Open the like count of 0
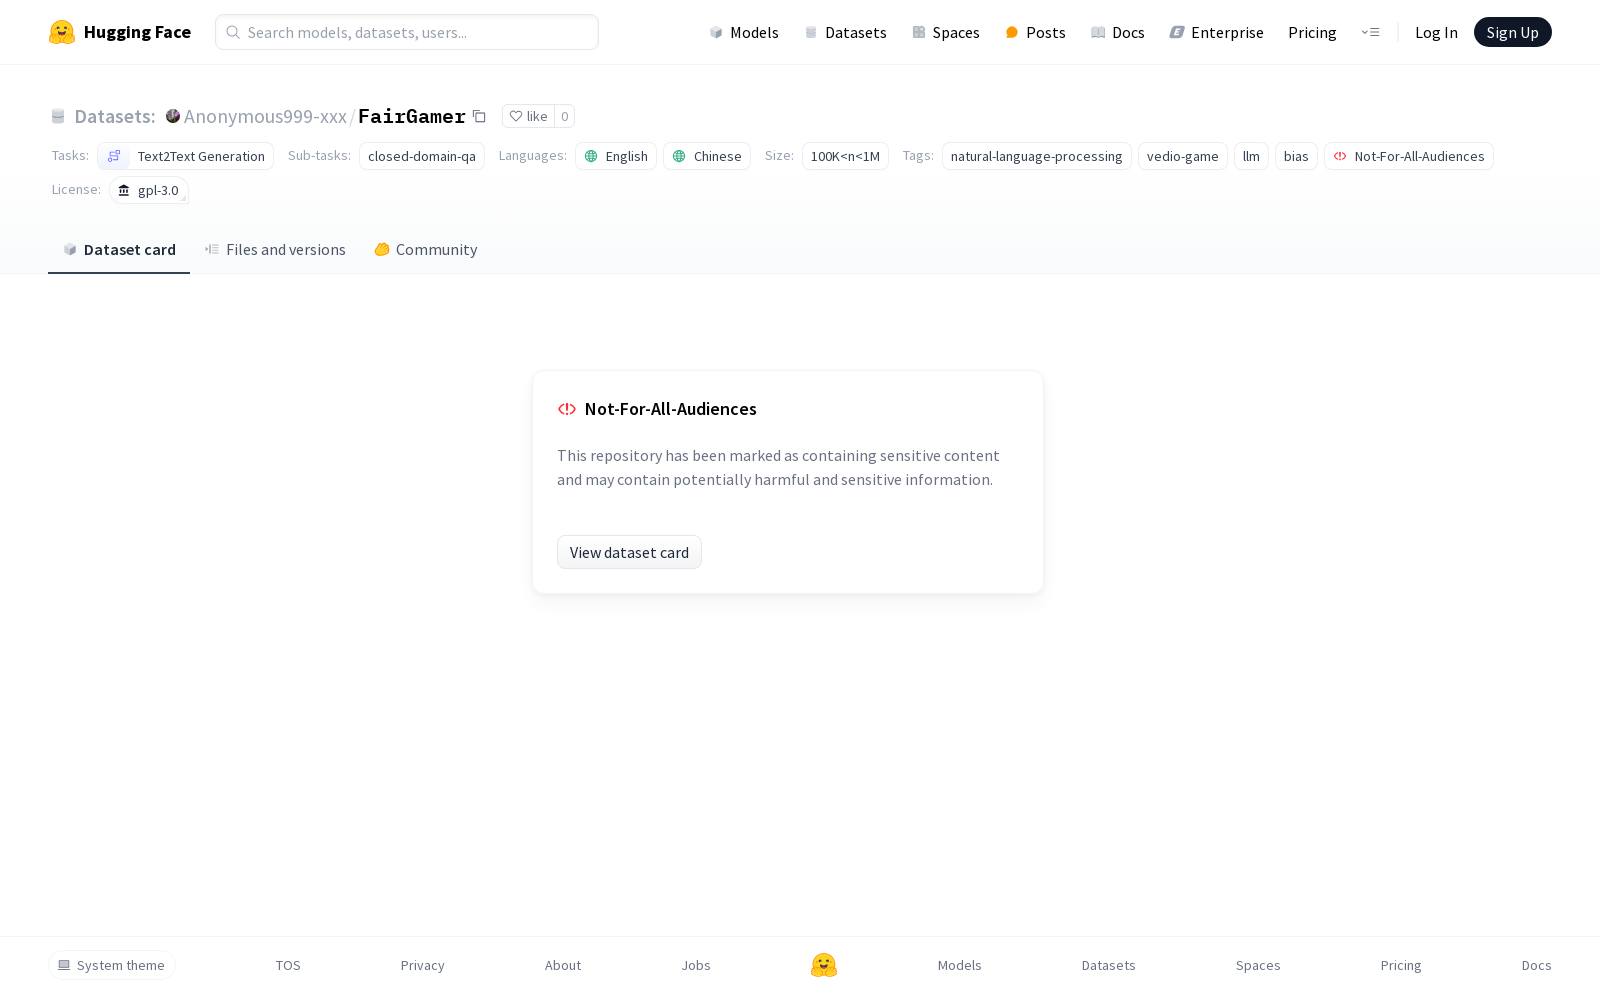1600x1000 pixels. pyautogui.click(x=565, y=116)
